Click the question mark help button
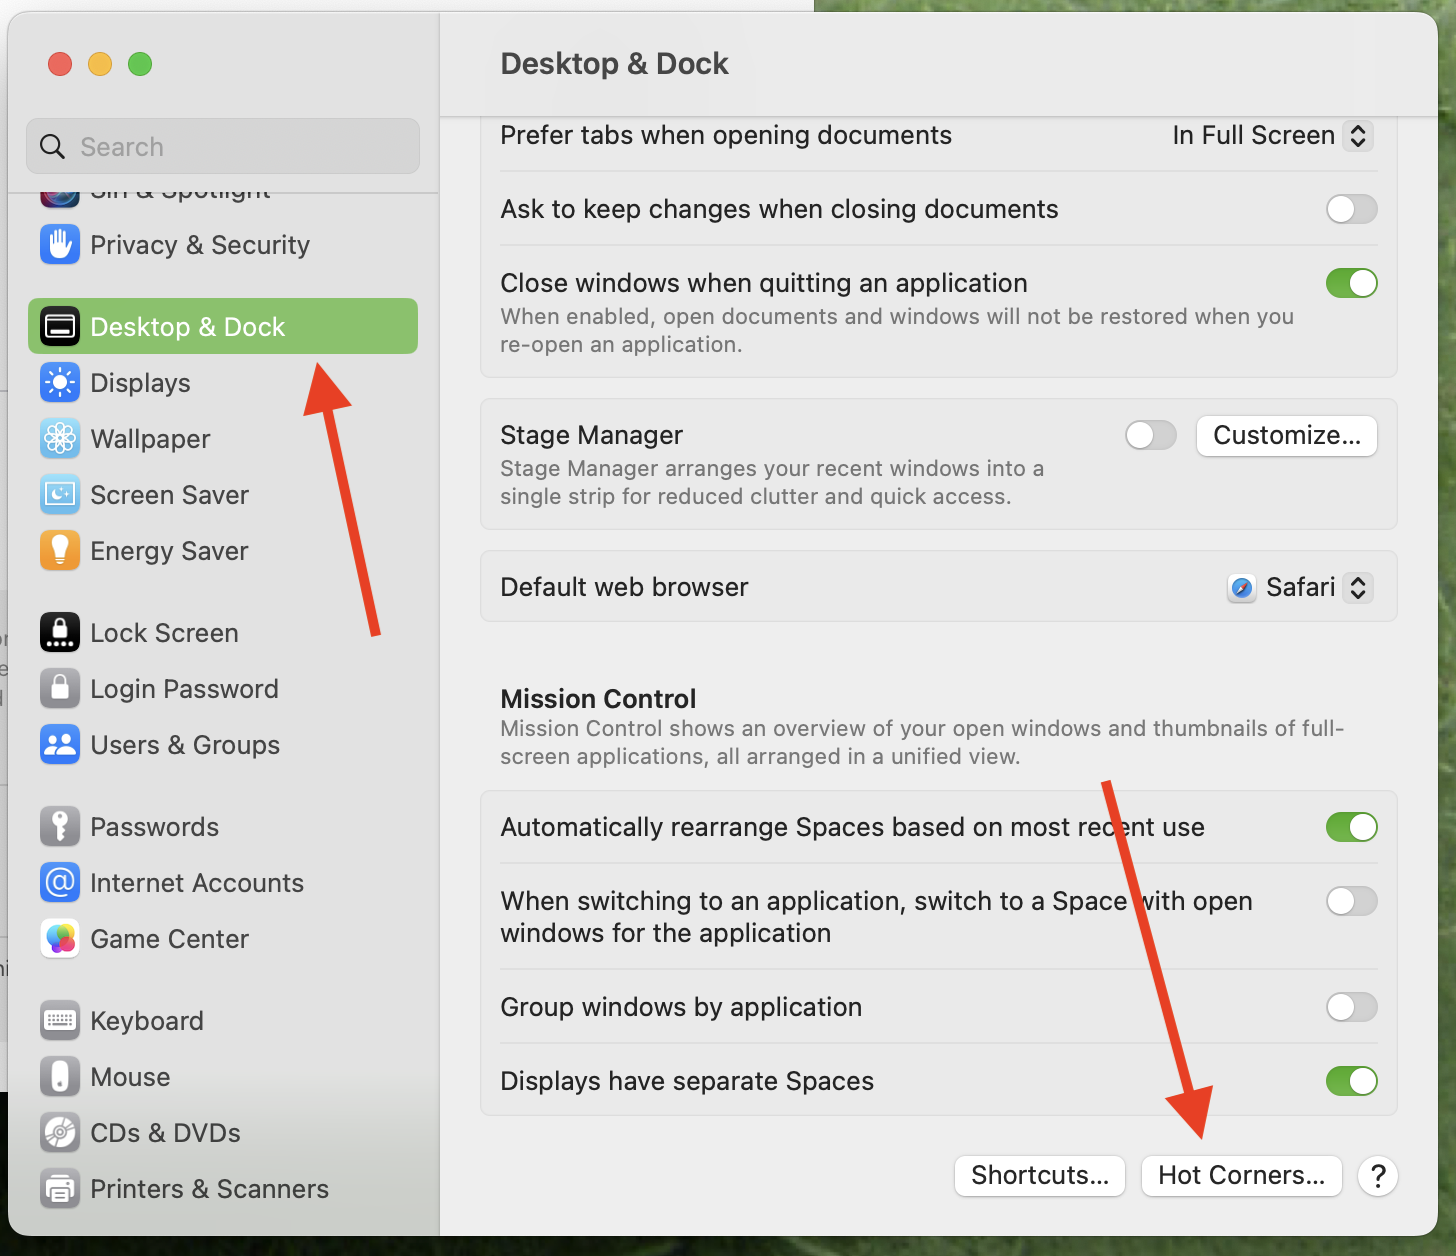This screenshot has height=1256, width=1456. pyautogui.click(x=1378, y=1176)
